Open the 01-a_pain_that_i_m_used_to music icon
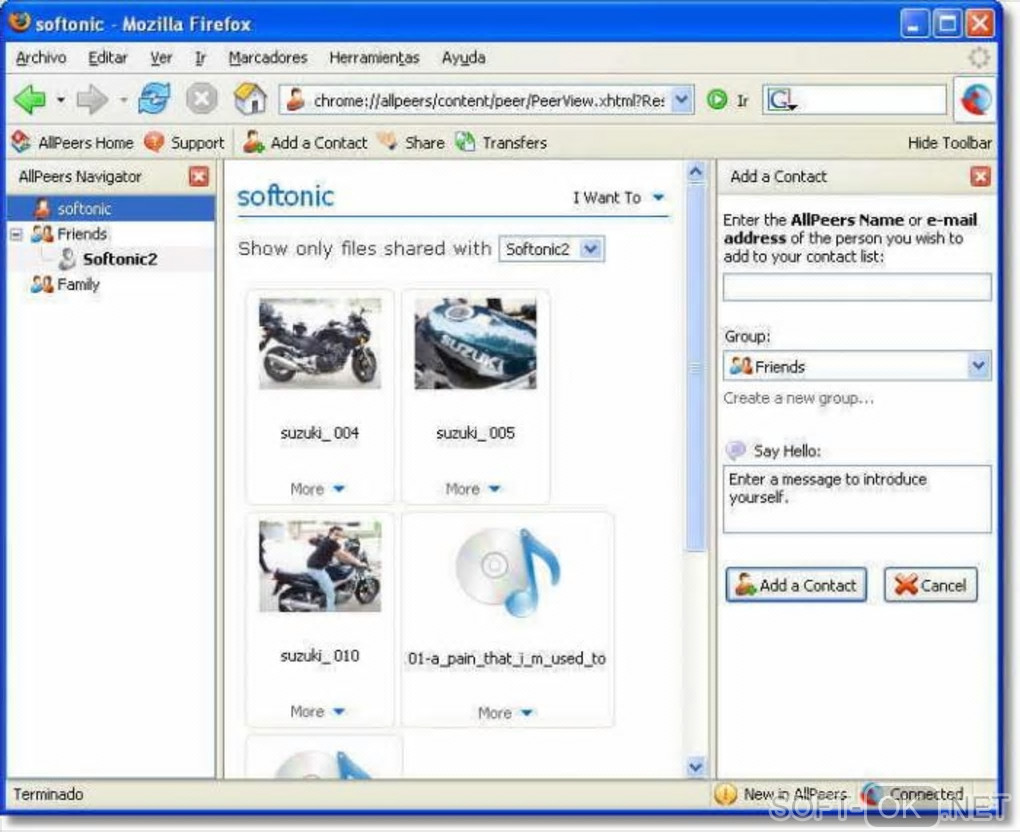This screenshot has height=832, width=1020. click(507, 572)
